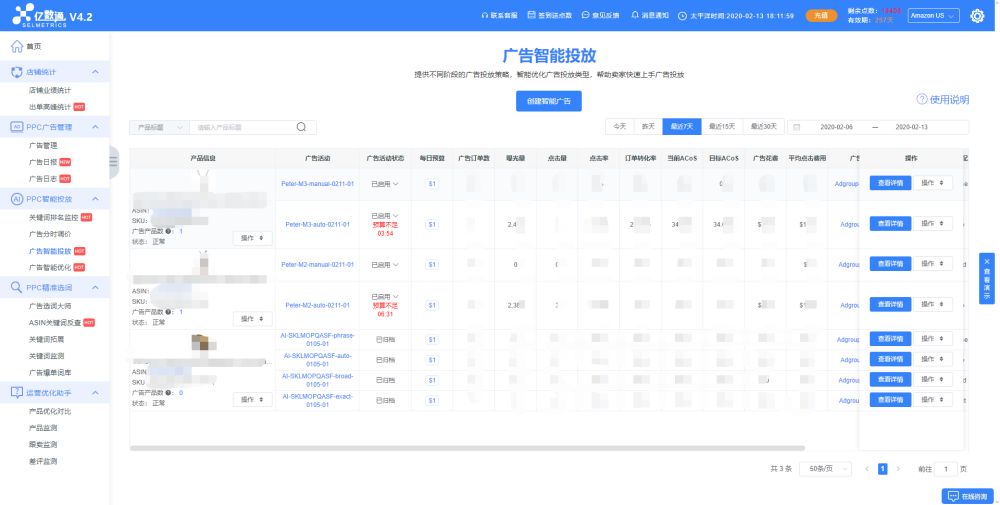
Task: Click the calendar icon in date range picker
Action: point(797,127)
